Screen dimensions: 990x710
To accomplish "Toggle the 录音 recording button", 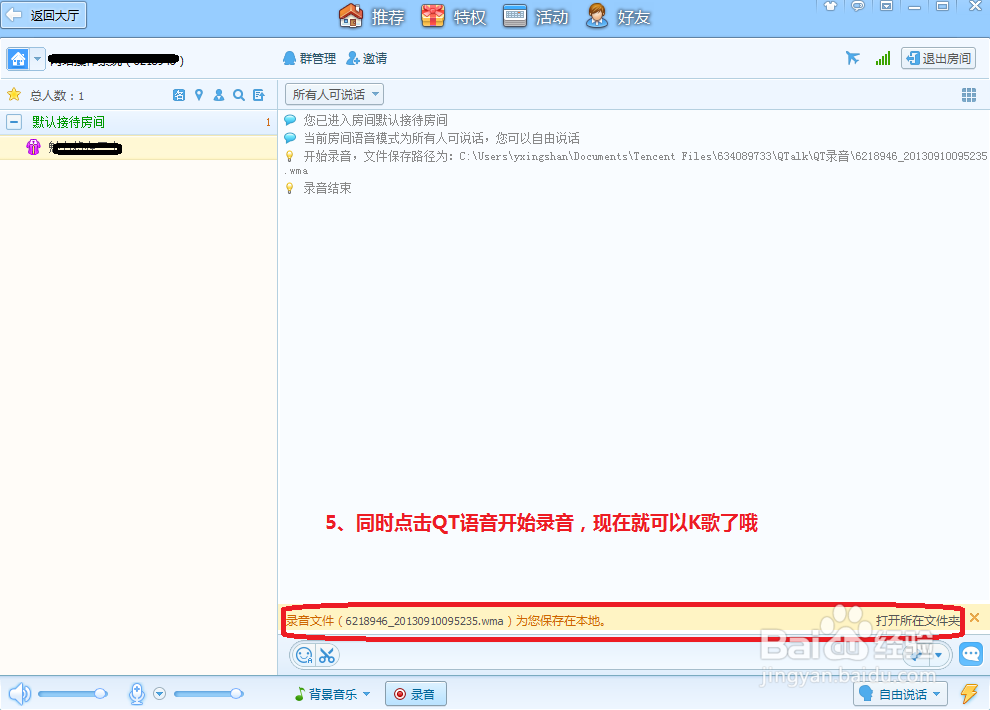I will [415, 693].
